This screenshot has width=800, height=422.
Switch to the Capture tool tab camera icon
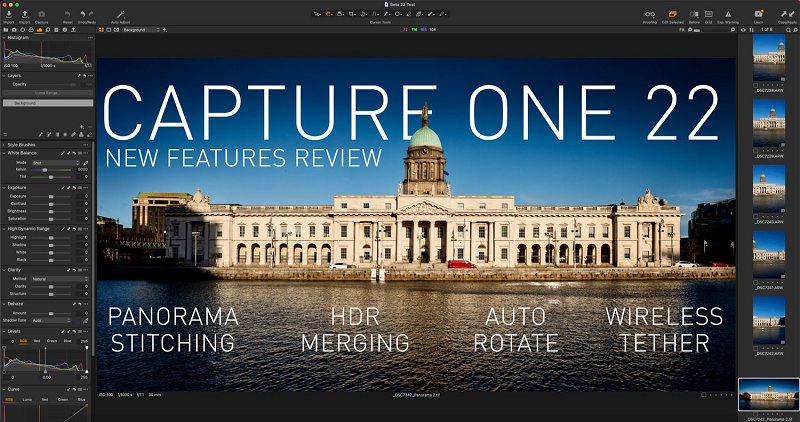14,30
